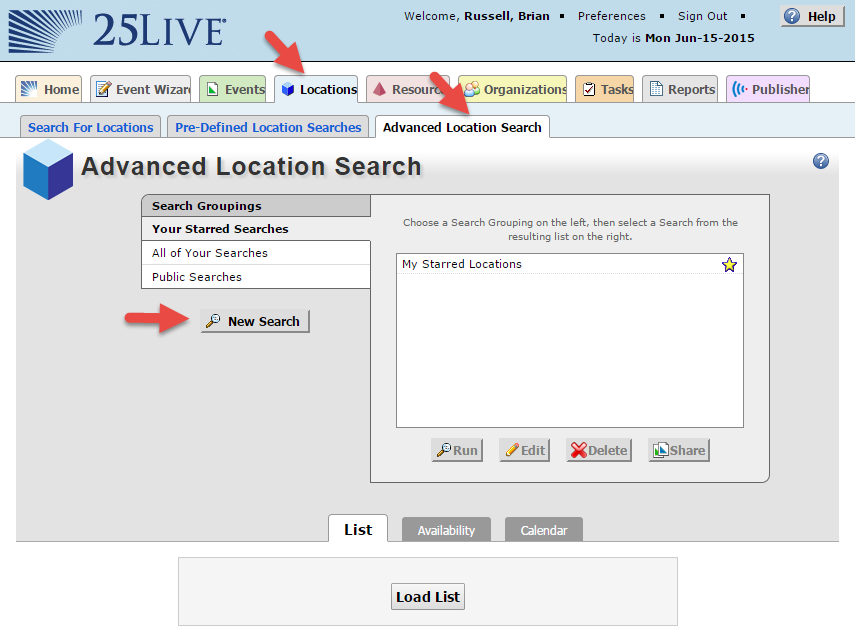
Task: Switch to Availability view tab
Action: pos(446,530)
